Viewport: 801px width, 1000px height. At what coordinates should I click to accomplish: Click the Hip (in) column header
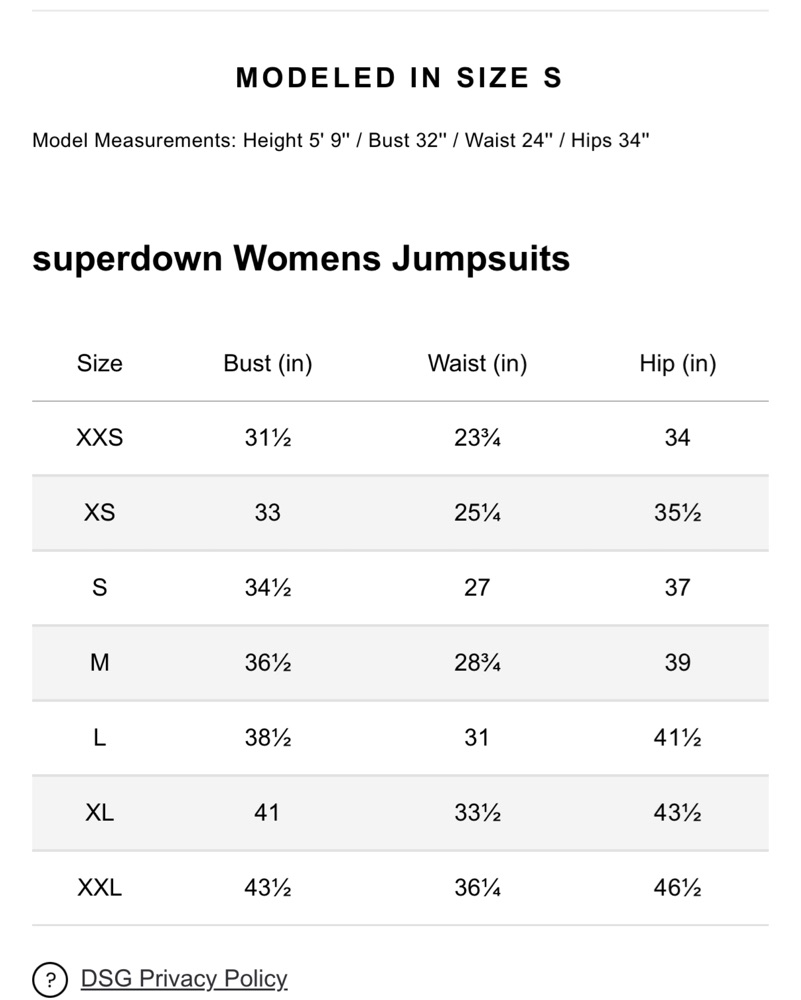click(678, 364)
